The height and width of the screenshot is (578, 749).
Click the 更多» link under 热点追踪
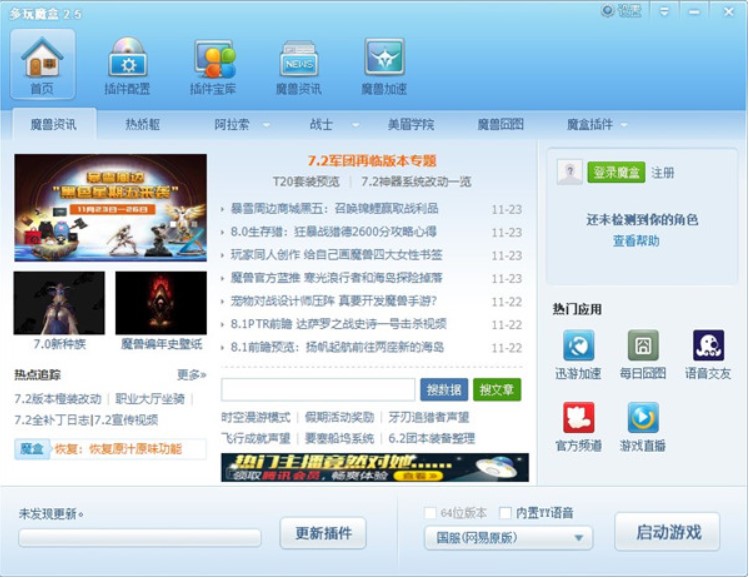[x=192, y=375]
